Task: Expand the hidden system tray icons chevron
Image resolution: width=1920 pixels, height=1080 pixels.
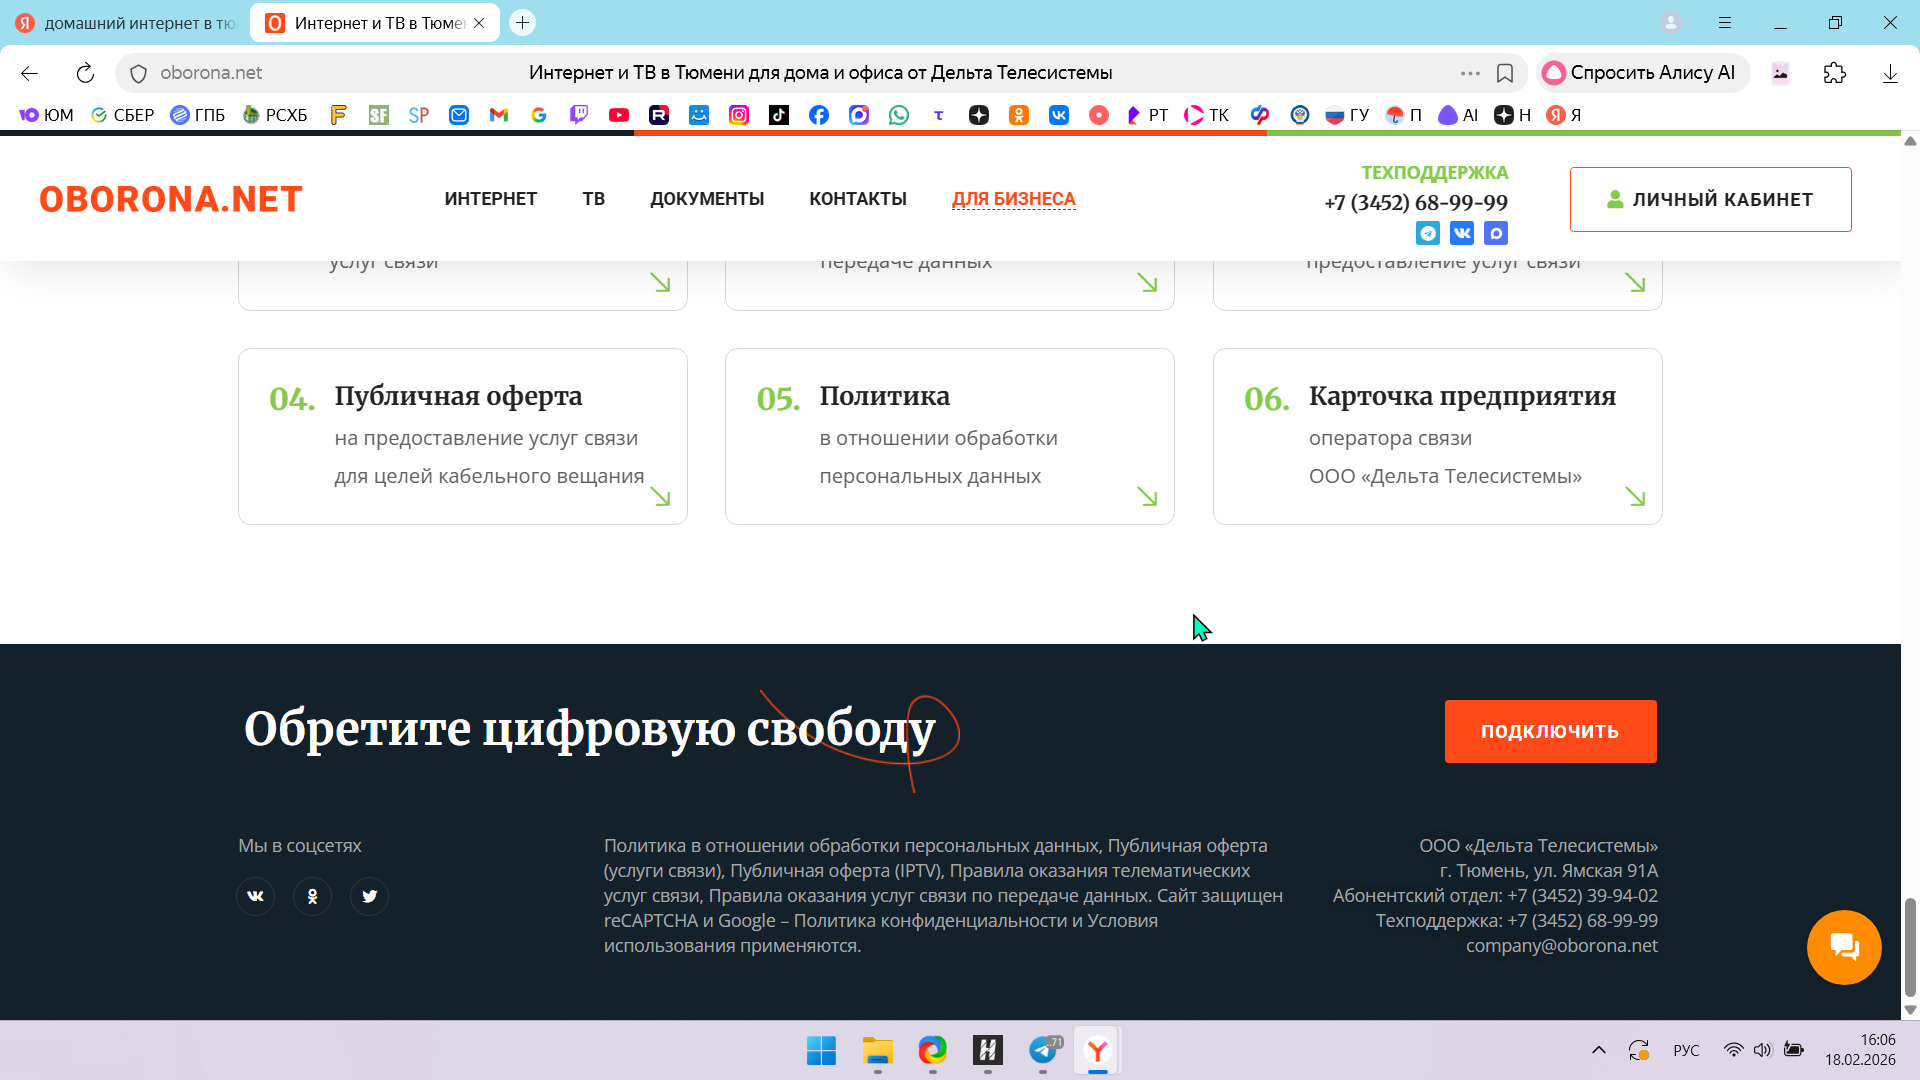Action: pos(1598,1050)
